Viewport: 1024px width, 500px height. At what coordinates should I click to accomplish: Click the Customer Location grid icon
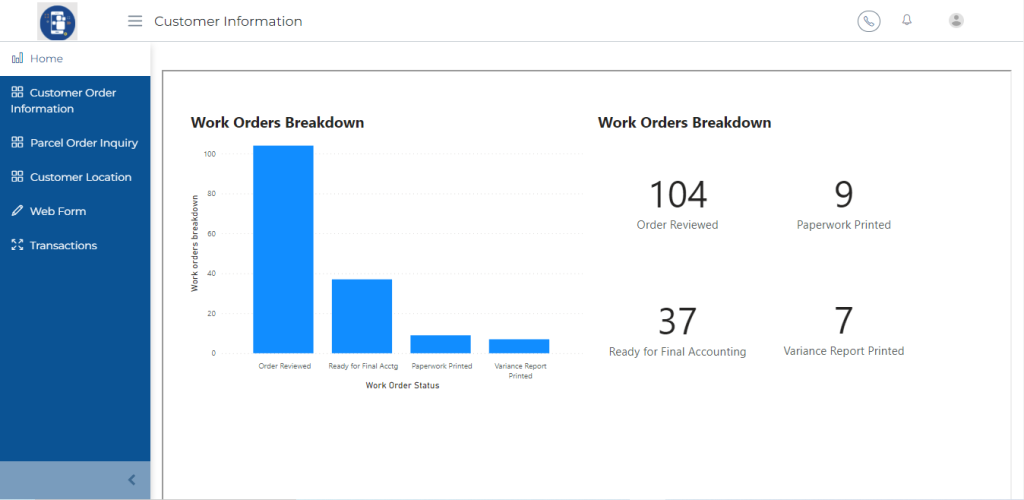pyautogui.click(x=17, y=177)
